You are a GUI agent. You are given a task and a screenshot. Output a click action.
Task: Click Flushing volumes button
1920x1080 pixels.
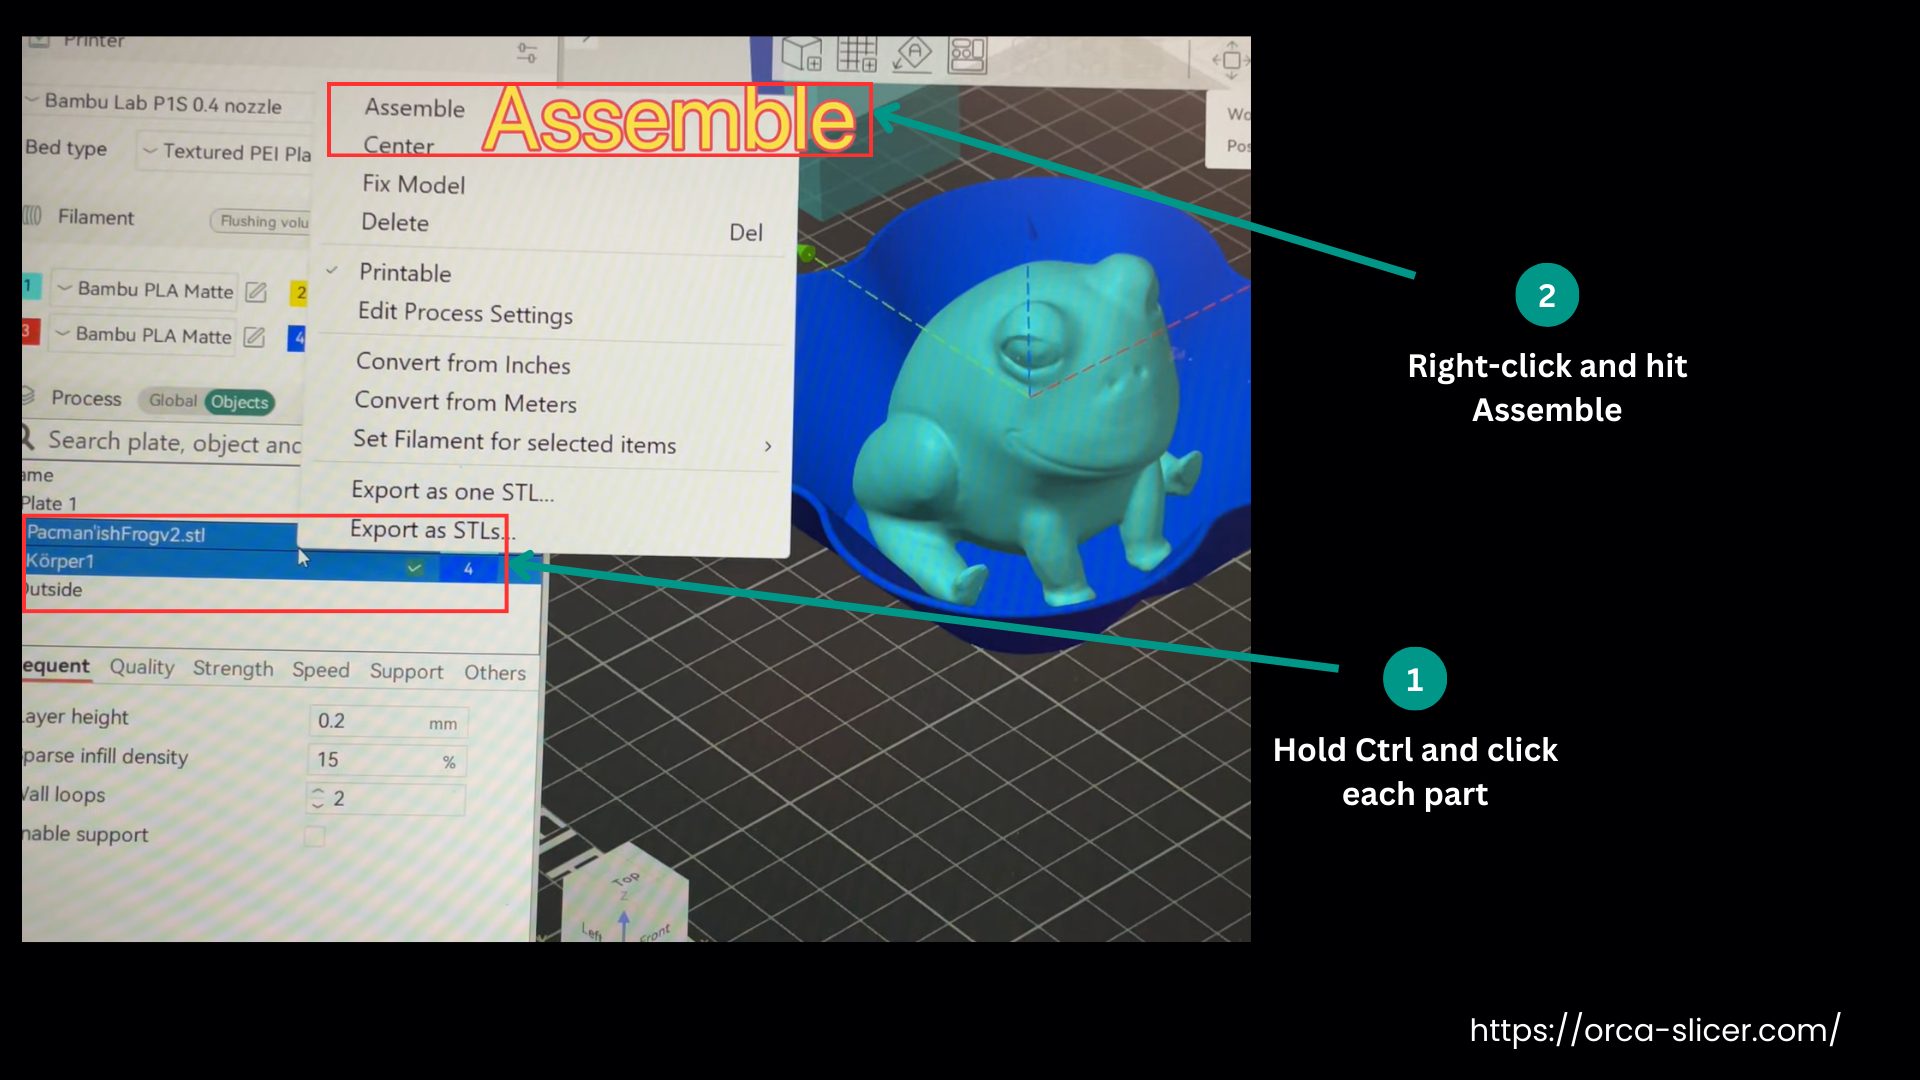pos(262,221)
